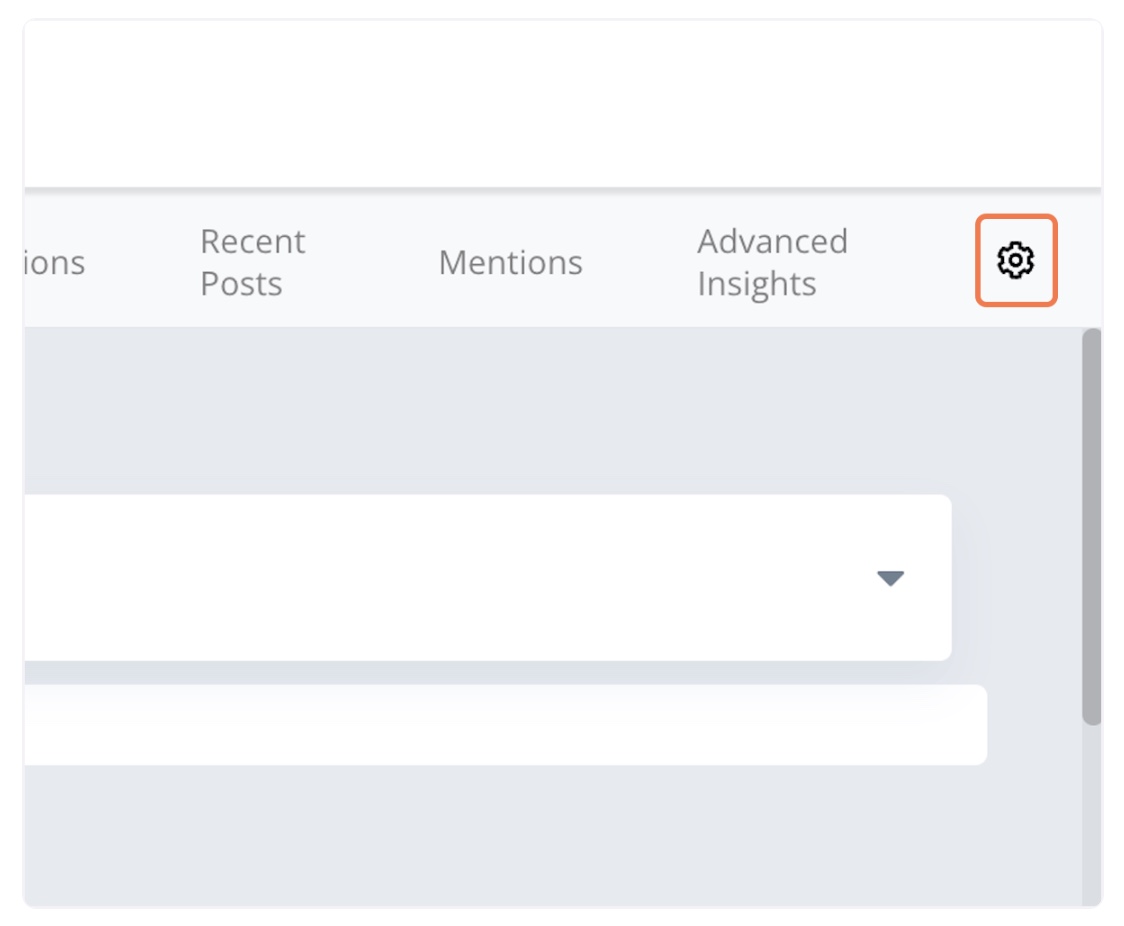Click the scrollbar track below the thumb

[1092, 820]
